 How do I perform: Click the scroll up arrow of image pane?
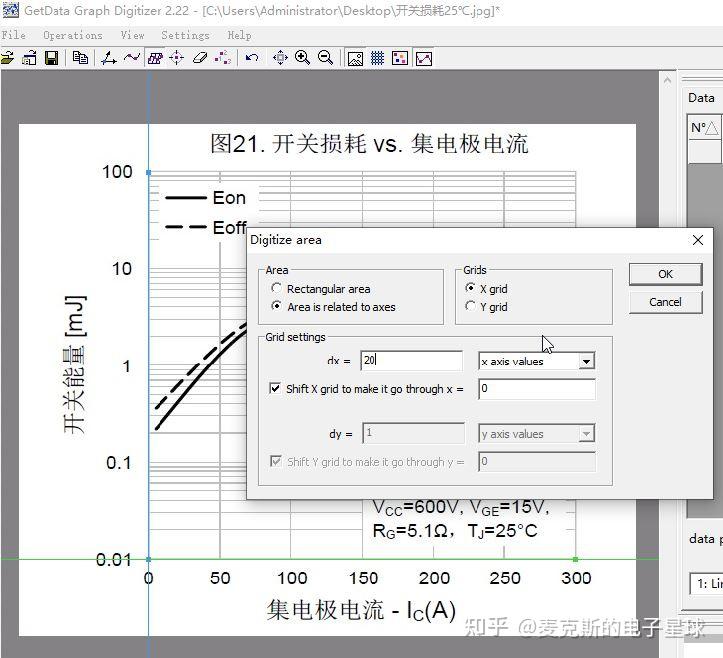point(667,81)
